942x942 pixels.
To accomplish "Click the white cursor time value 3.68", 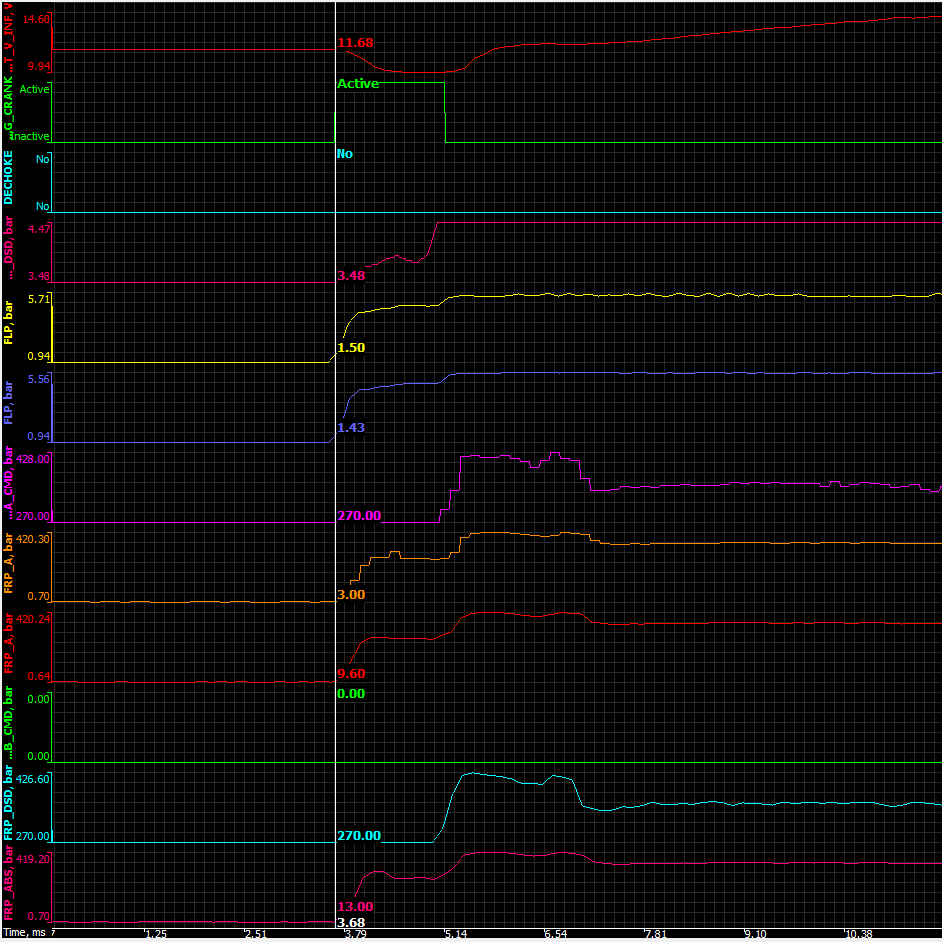I will click(351, 922).
